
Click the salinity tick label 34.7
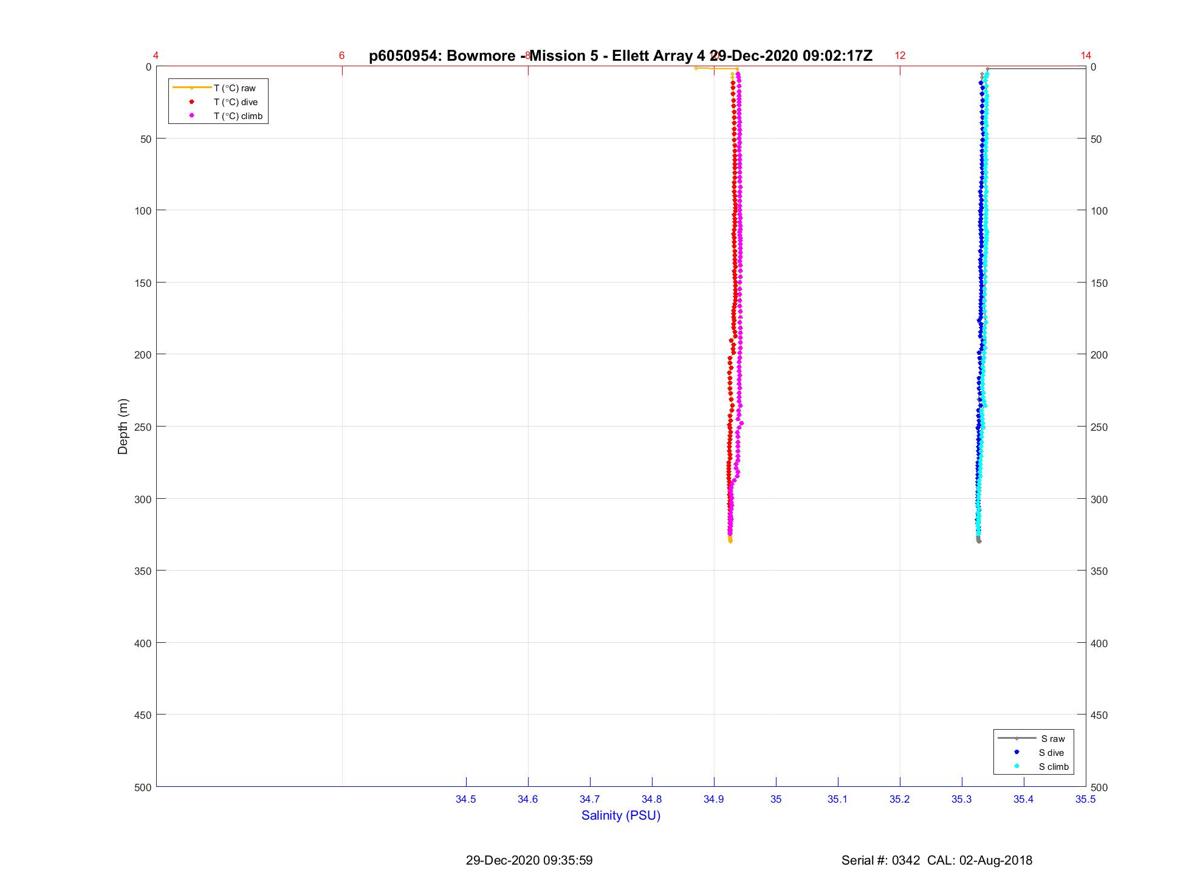[x=590, y=799]
